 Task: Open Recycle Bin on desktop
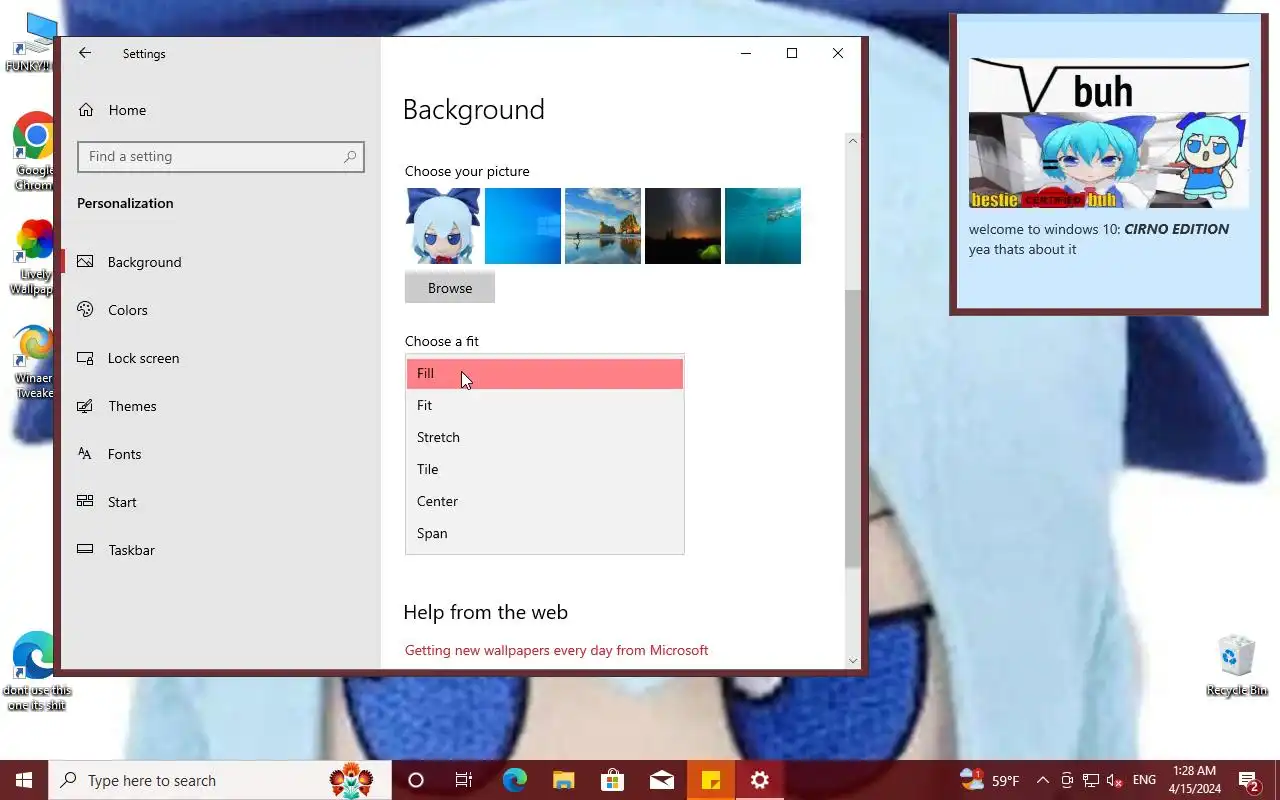pyautogui.click(x=1237, y=666)
